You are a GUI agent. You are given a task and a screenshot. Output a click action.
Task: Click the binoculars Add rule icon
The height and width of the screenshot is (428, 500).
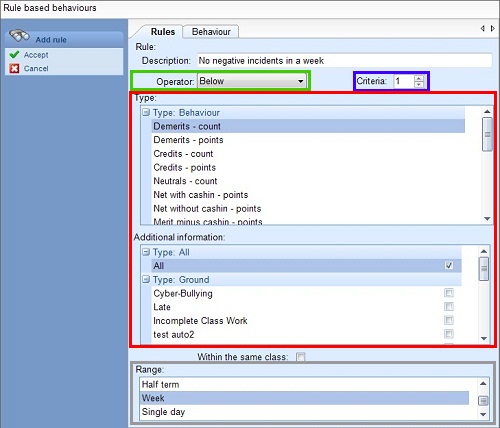[19, 36]
